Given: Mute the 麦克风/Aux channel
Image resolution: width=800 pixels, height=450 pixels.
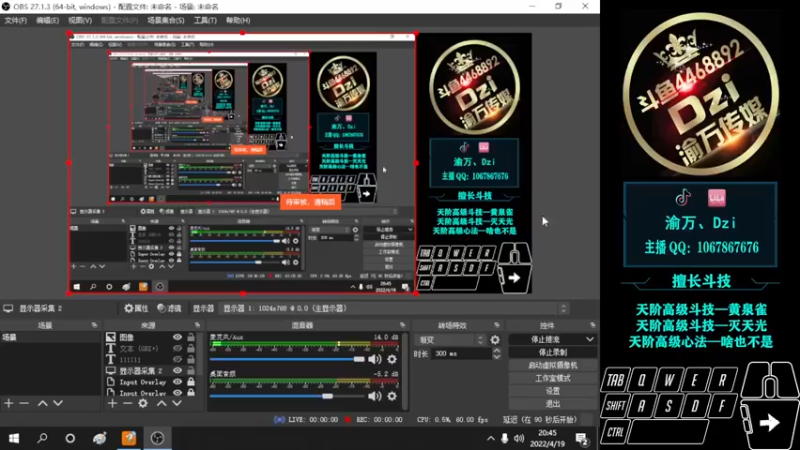Looking at the screenshot, I should (375, 359).
